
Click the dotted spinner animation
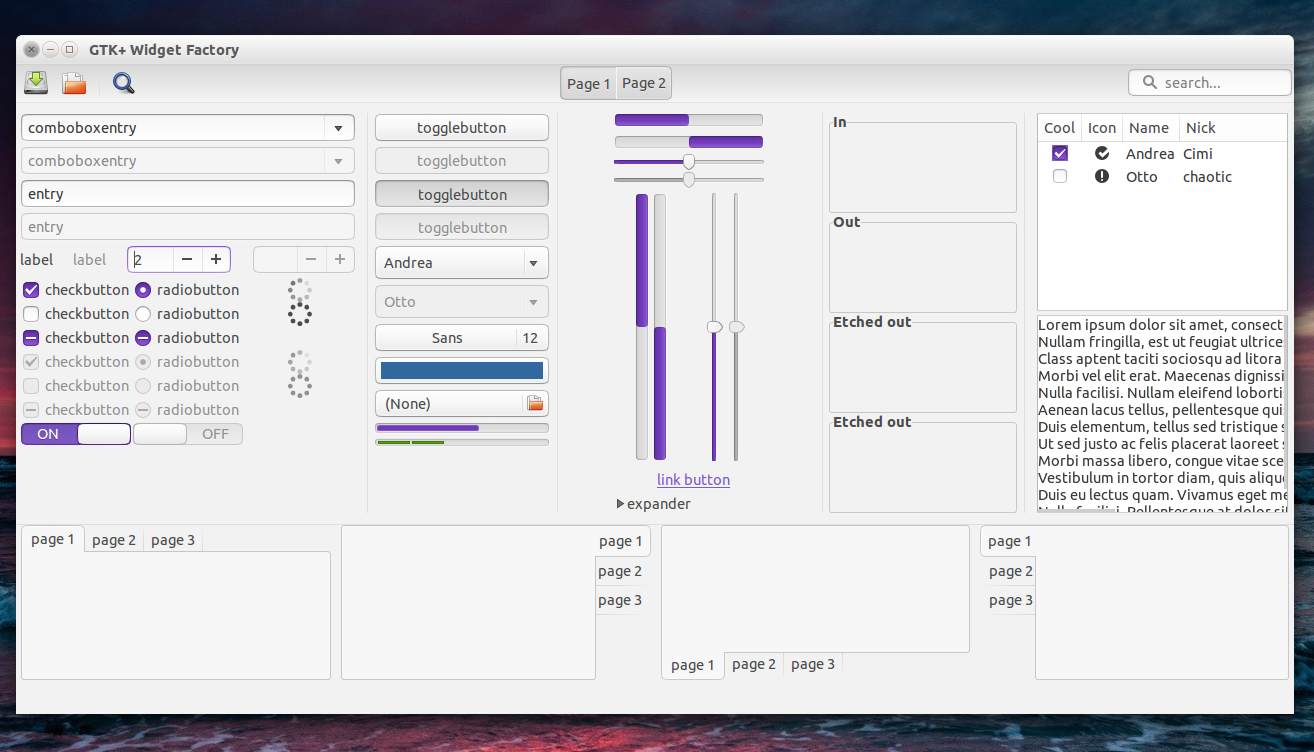pyautogui.click(x=299, y=302)
